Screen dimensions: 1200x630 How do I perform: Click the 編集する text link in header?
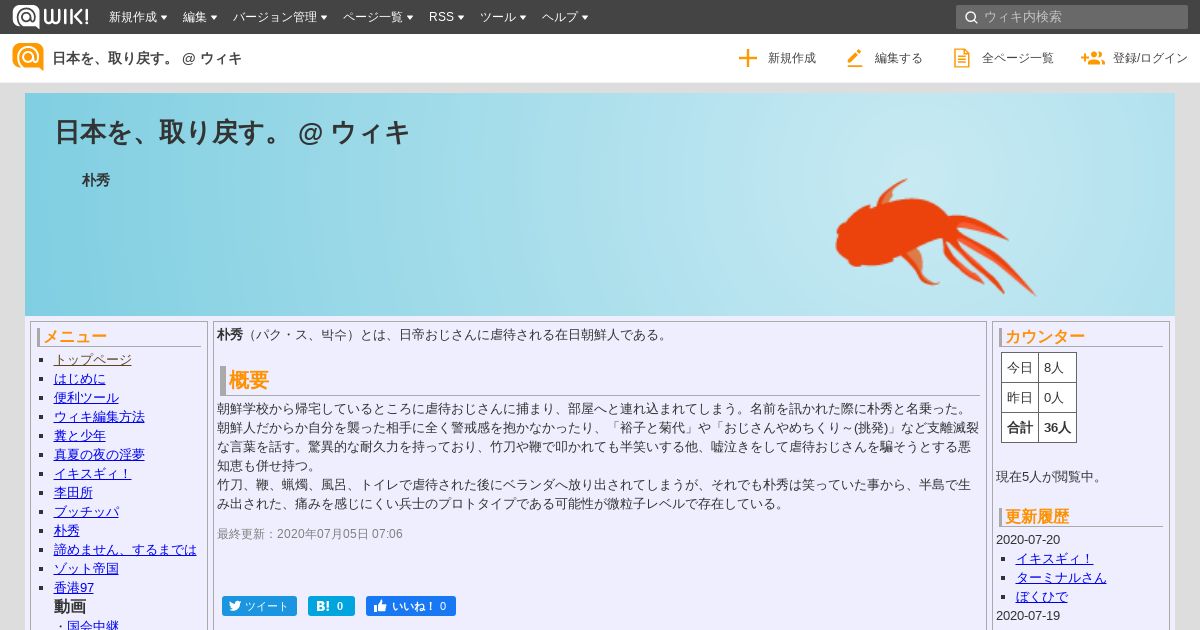[x=899, y=58]
